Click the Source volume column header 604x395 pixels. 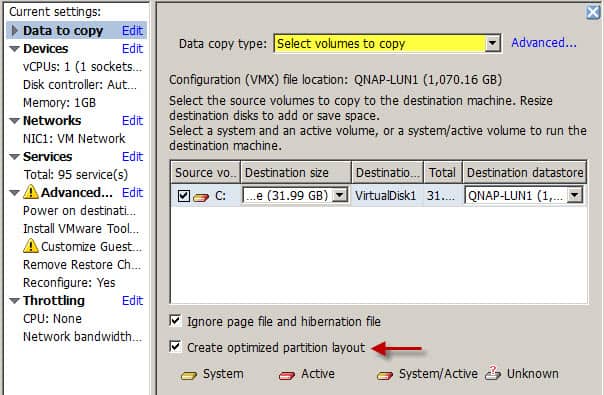205,172
